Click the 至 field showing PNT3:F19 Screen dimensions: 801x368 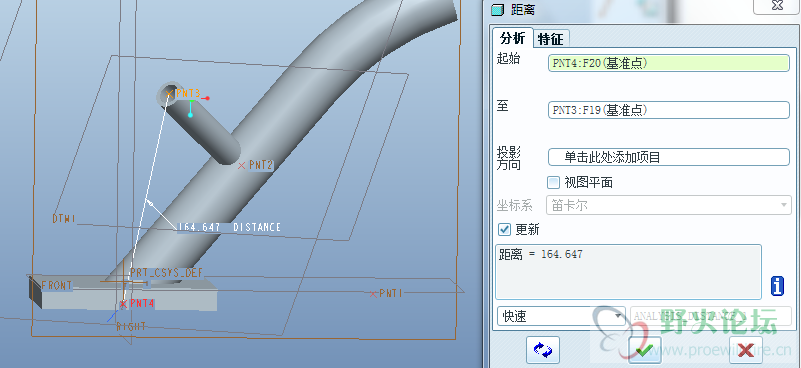click(669, 110)
